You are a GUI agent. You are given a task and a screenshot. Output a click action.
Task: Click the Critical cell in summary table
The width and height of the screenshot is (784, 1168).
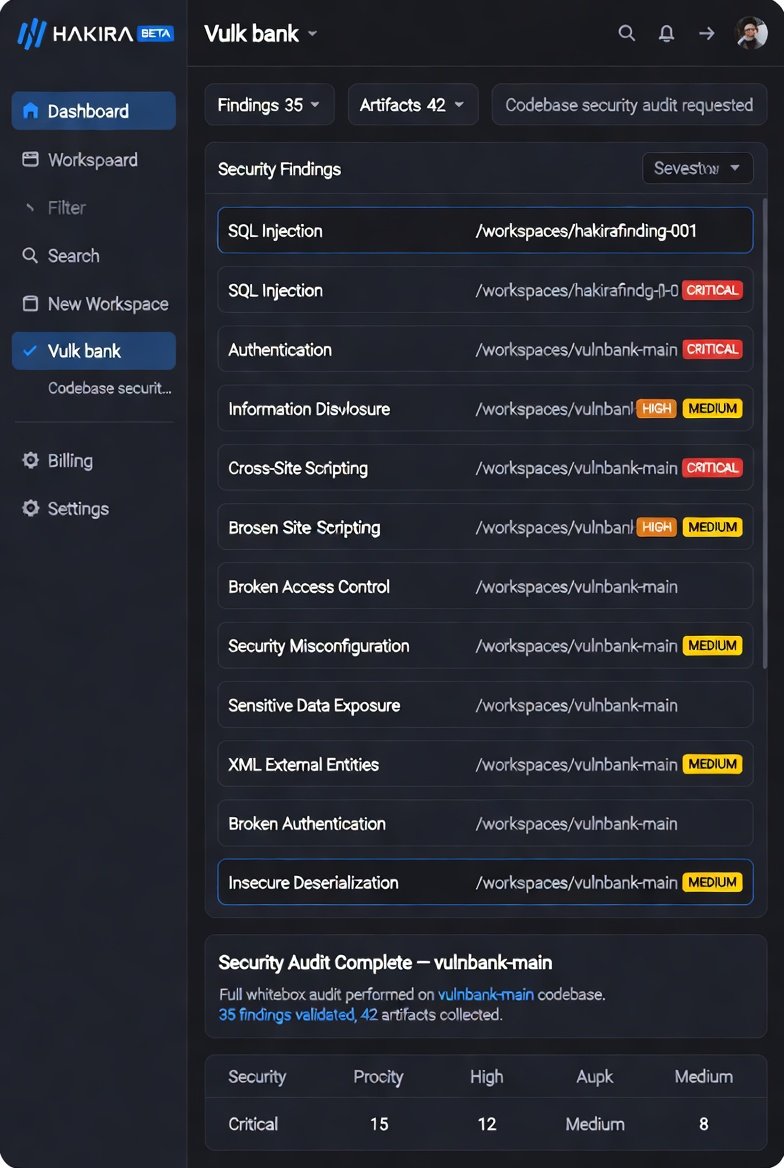click(253, 1123)
